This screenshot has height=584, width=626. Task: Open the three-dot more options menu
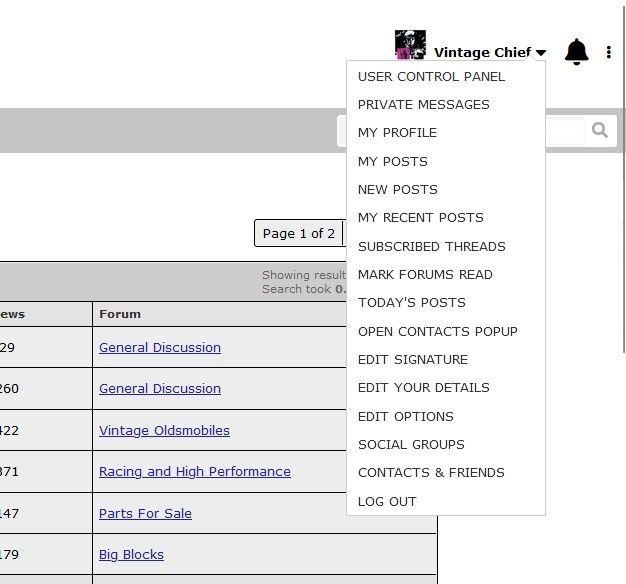(608, 52)
